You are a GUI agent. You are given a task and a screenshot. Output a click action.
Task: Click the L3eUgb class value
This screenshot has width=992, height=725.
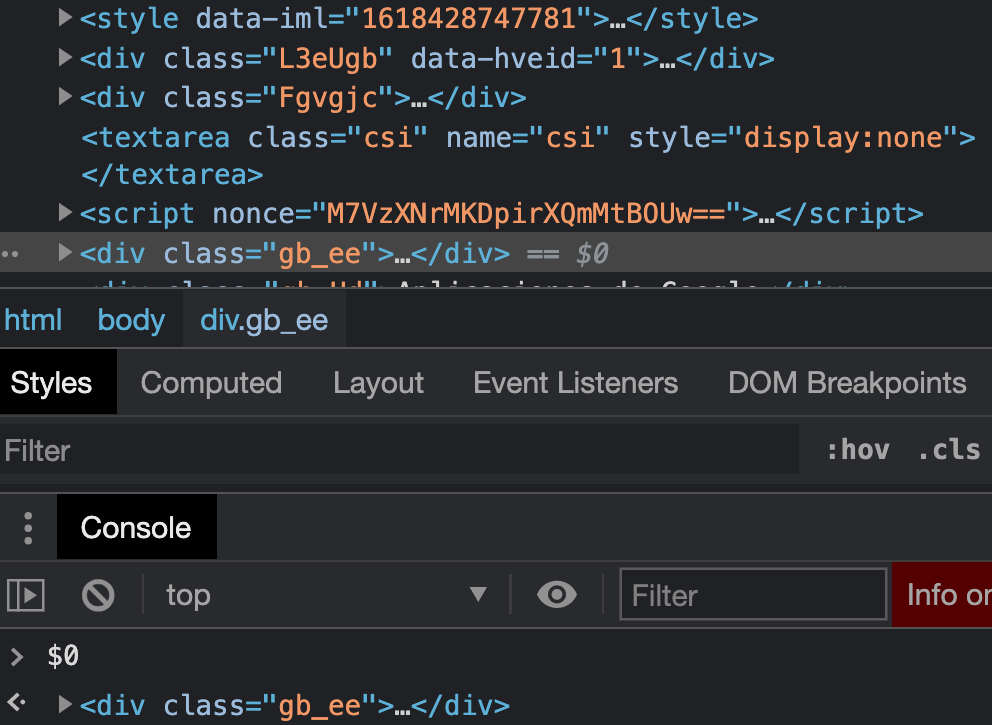tap(328, 59)
